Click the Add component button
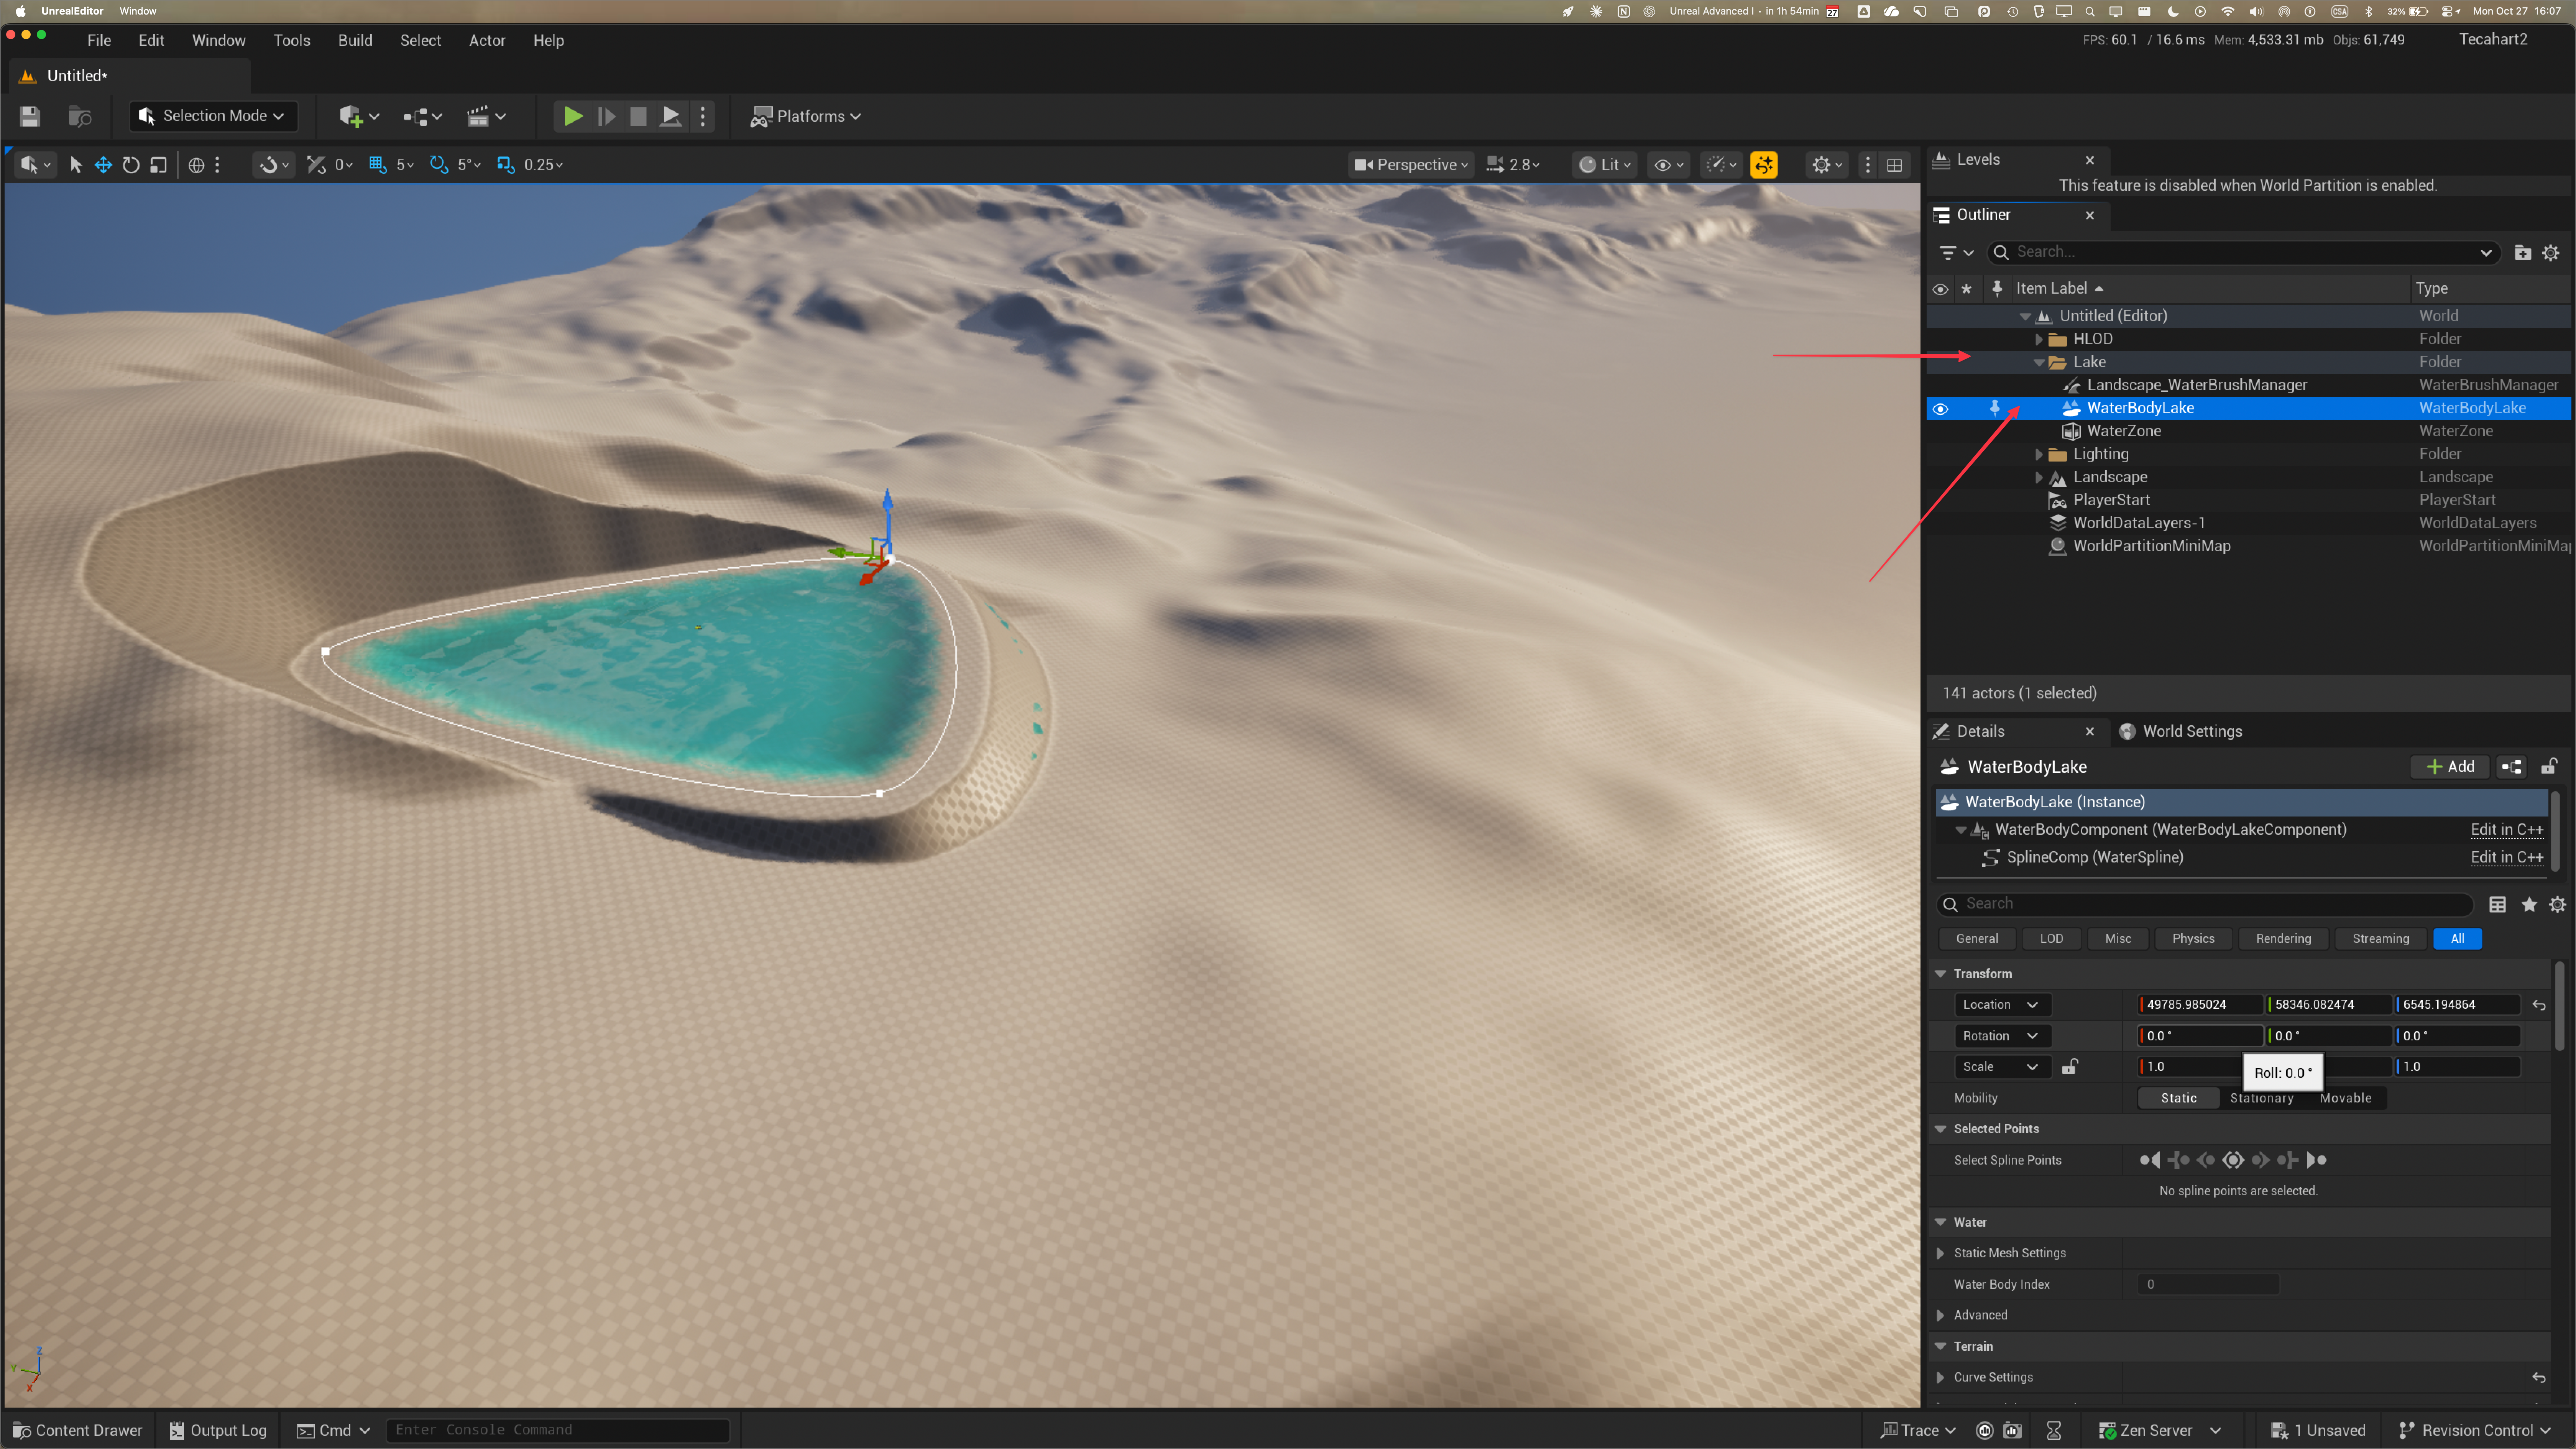The width and height of the screenshot is (2576, 1449). pos(2450,767)
